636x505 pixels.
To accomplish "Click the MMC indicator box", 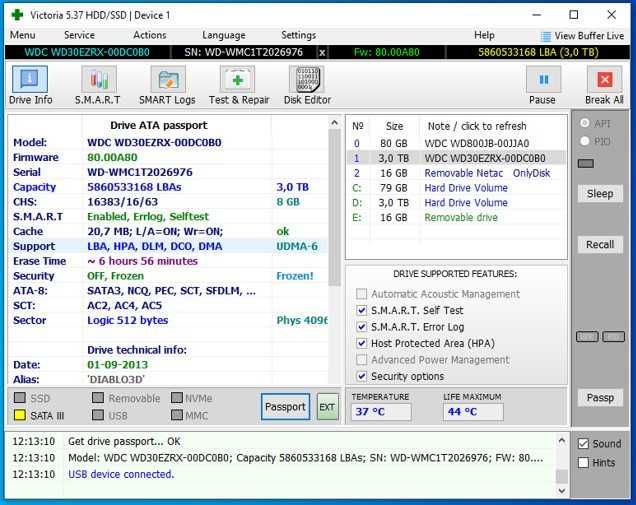I will 177,415.
